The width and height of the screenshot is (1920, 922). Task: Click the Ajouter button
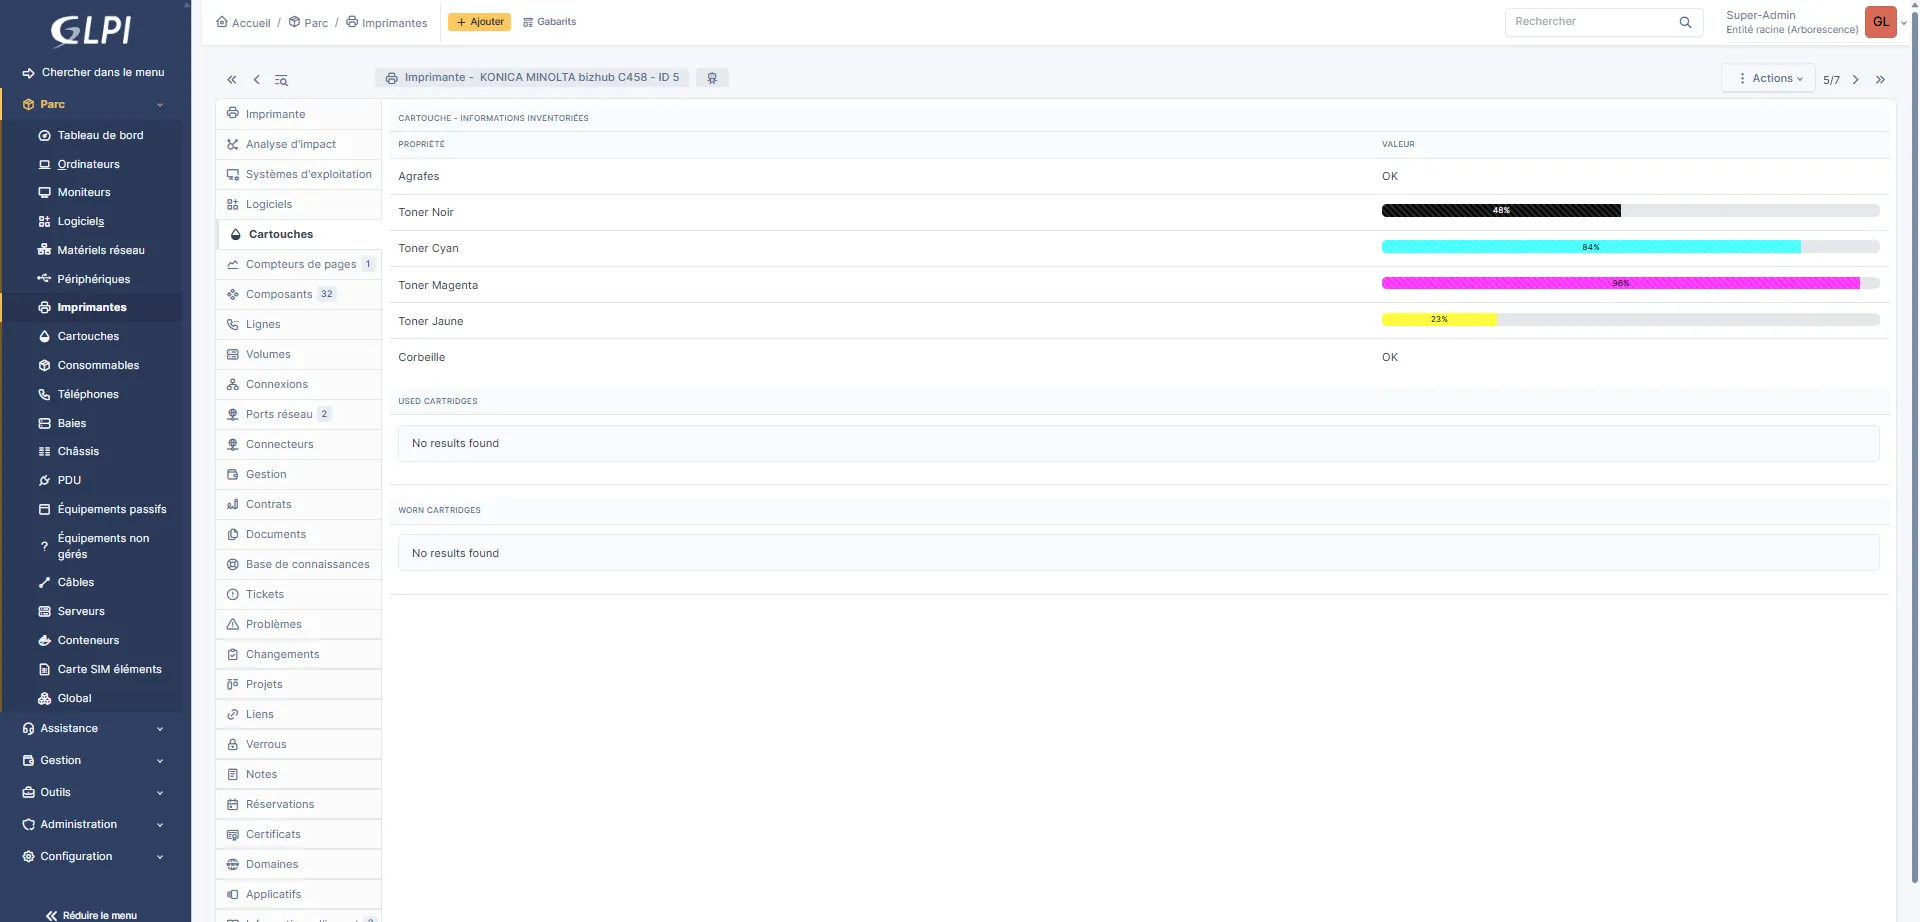tap(480, 22)
